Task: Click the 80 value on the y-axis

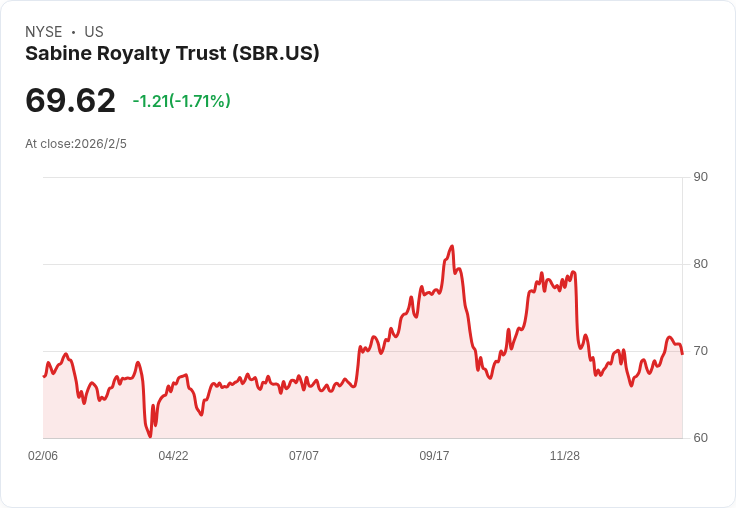Action: click(x=700, y=264)
